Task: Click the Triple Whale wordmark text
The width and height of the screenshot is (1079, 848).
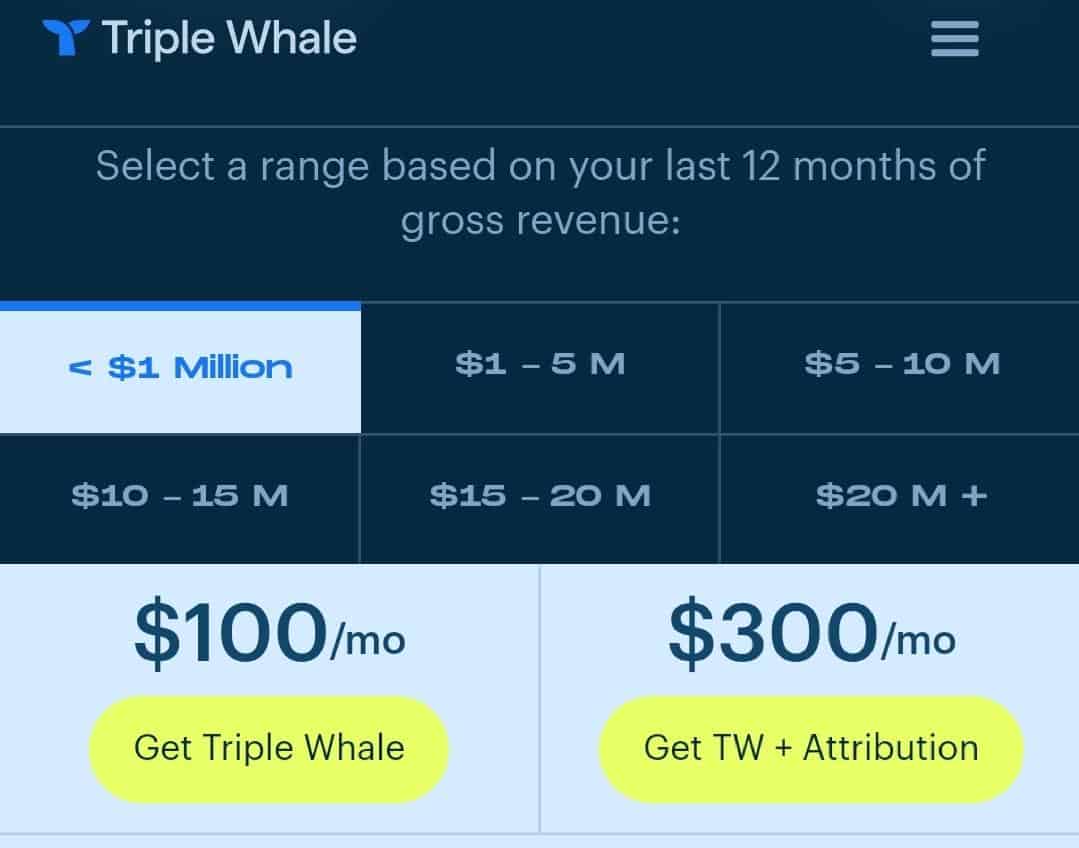Action: pos(229,39)
